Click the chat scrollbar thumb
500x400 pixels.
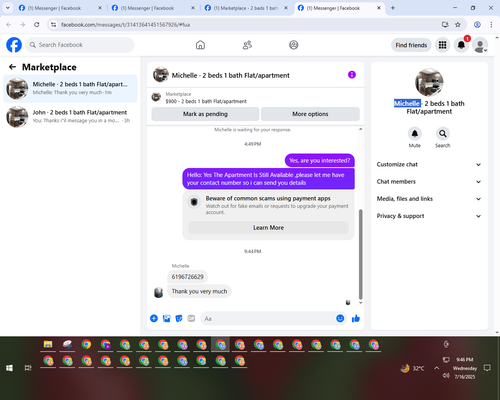click(x=360, y=254)
